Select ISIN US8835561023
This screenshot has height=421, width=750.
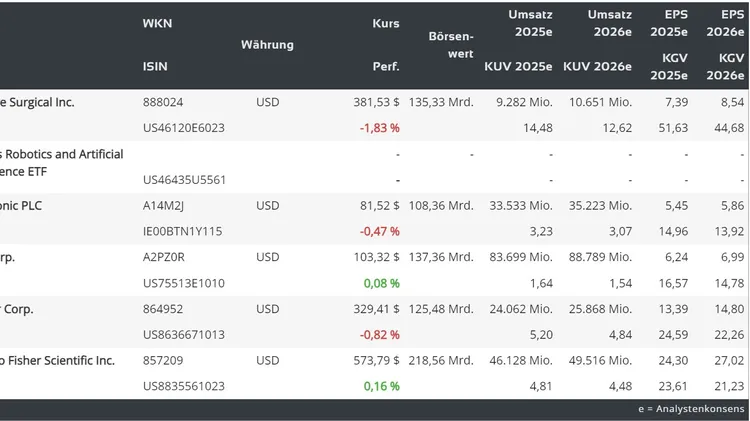pyautogui.click(x=184, y=387)
